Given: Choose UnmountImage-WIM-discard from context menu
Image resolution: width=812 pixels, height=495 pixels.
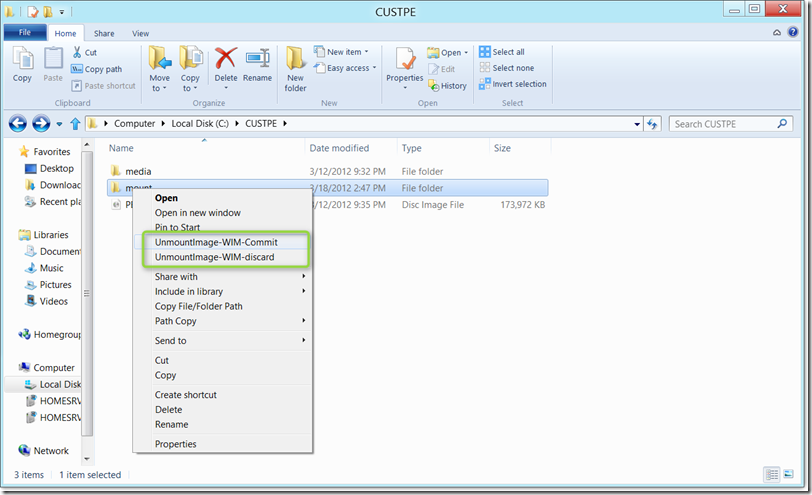Looking at the screenshot, I should [x=214, y=257].
